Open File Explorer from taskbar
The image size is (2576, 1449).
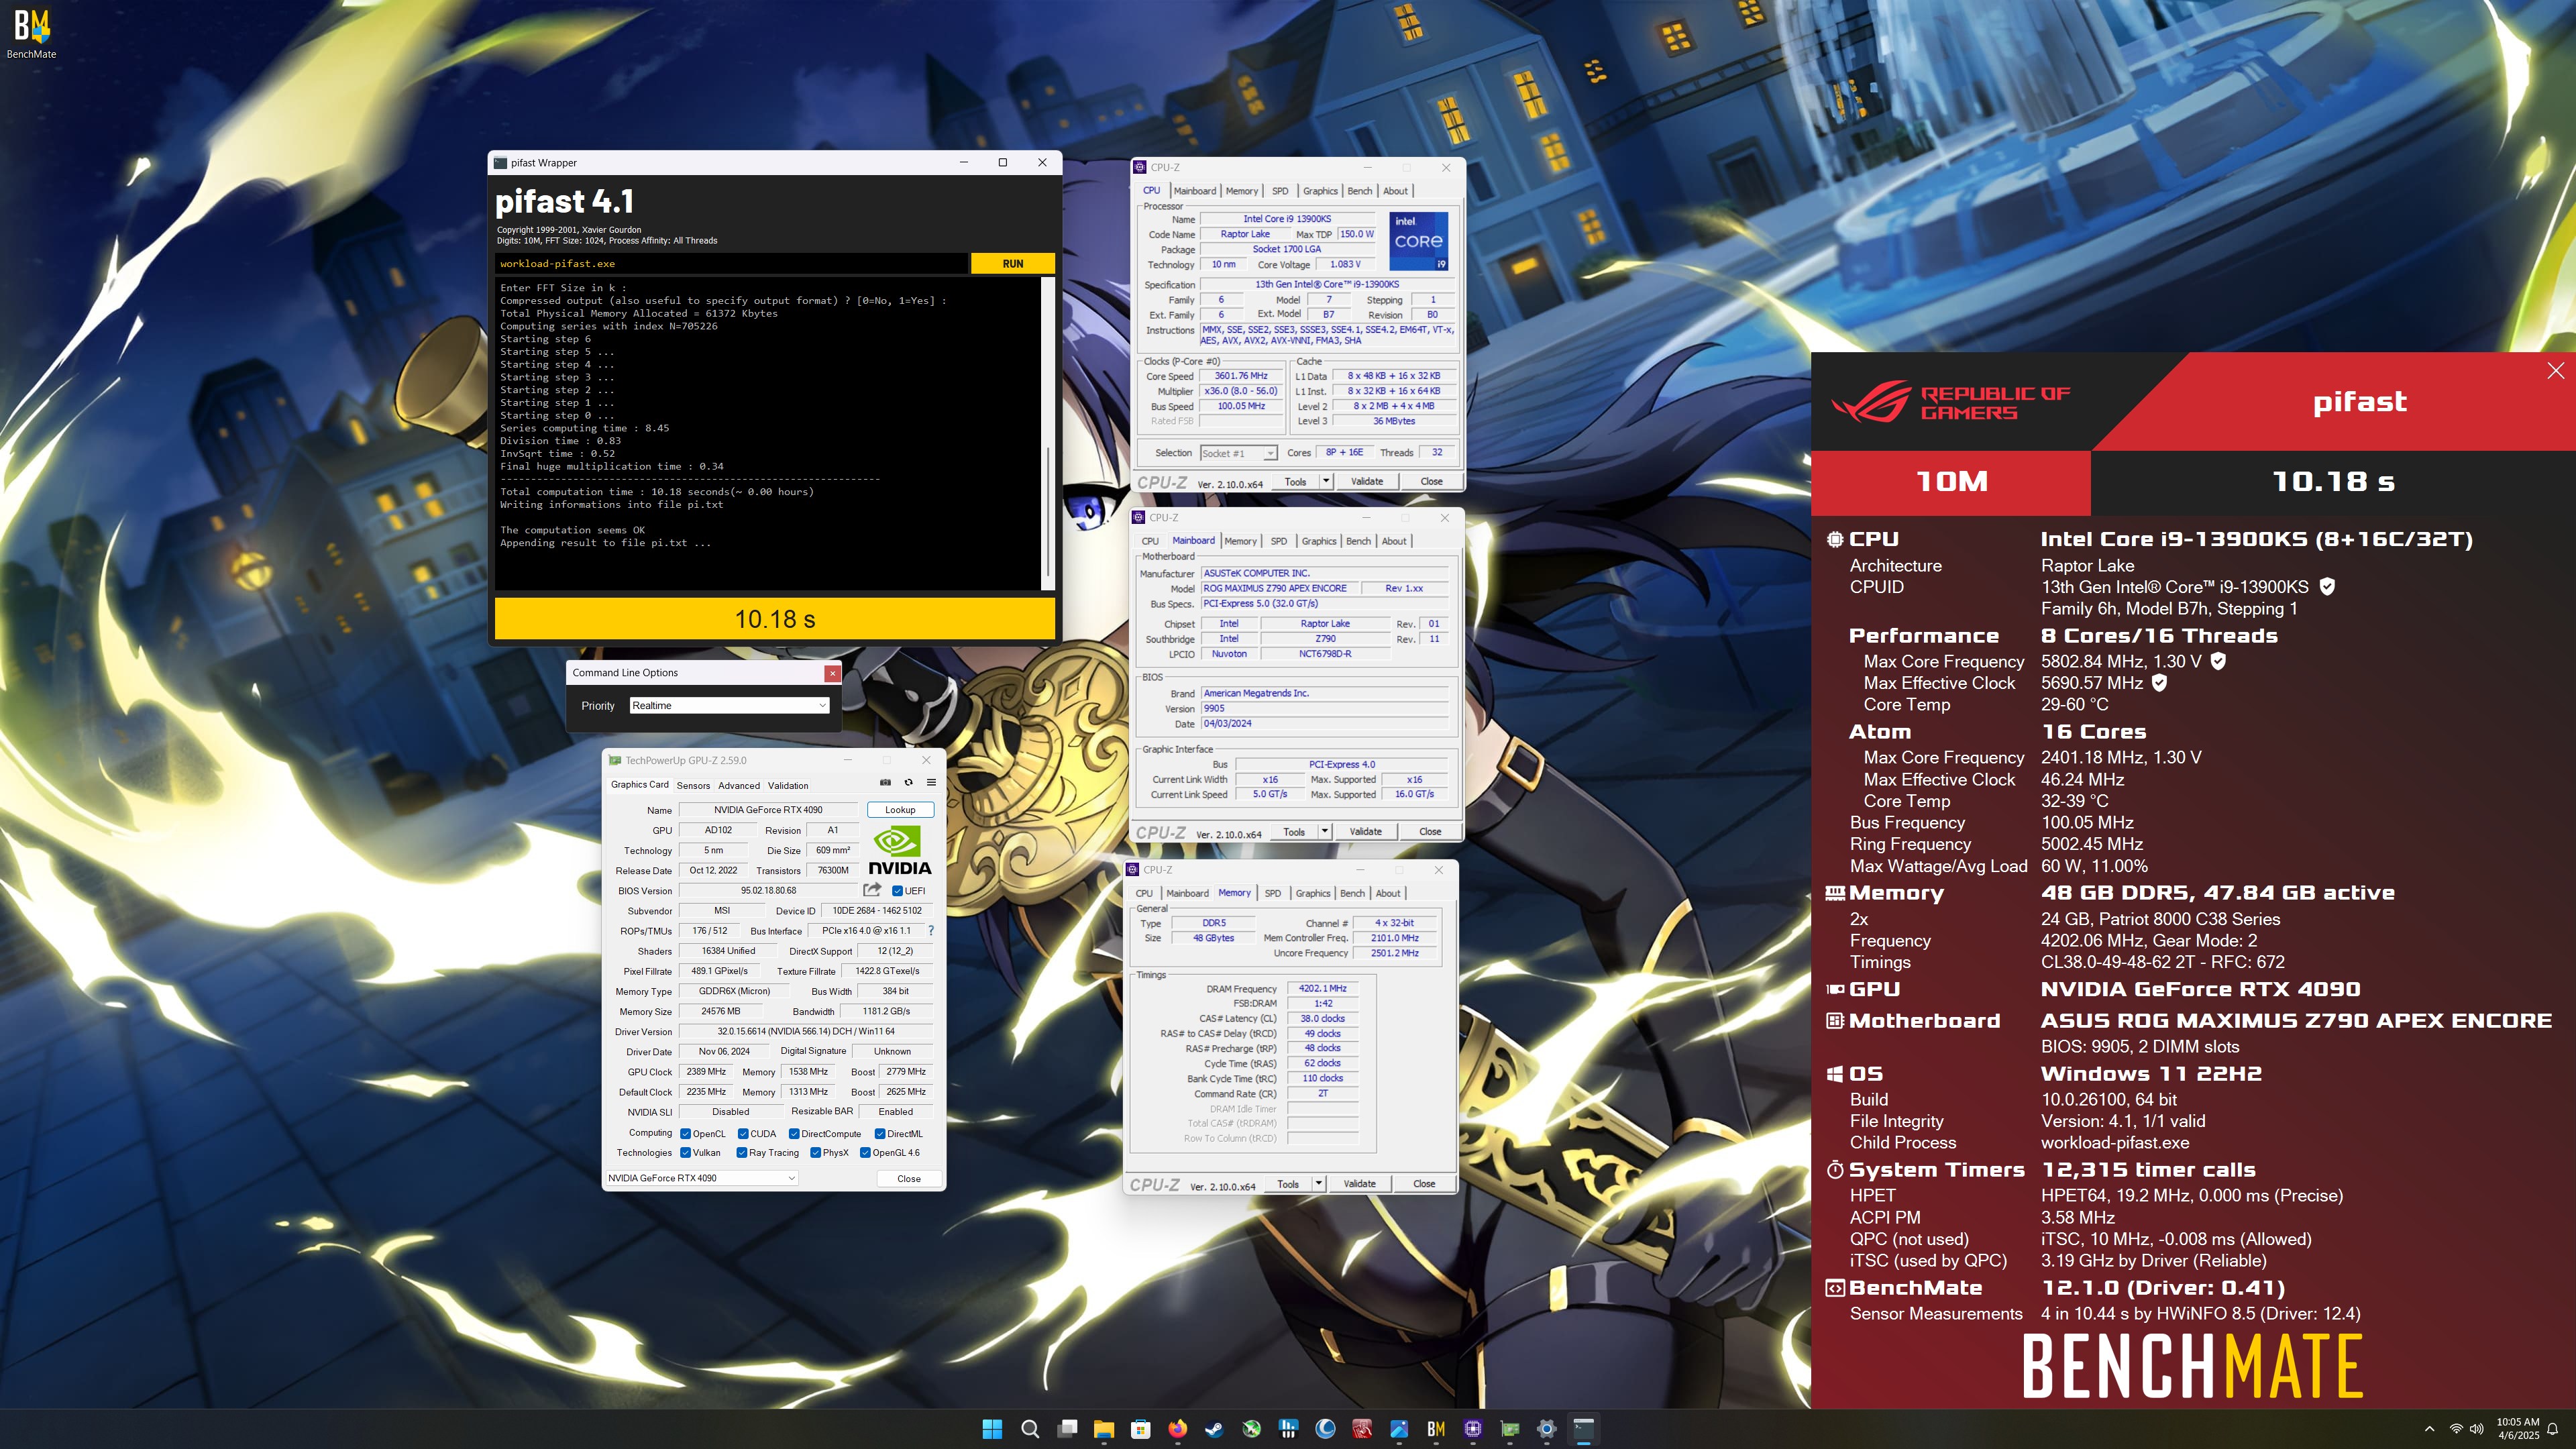[x=1104, y=1429]
